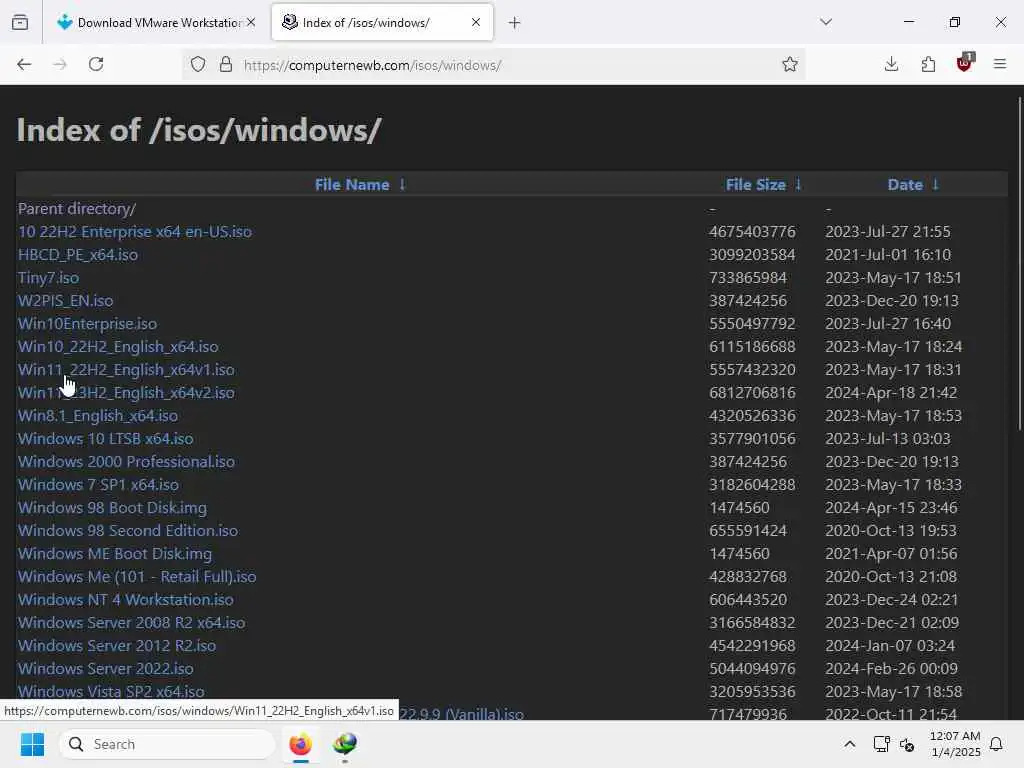Open the Internet Download Manager taskbar icon

345,744
